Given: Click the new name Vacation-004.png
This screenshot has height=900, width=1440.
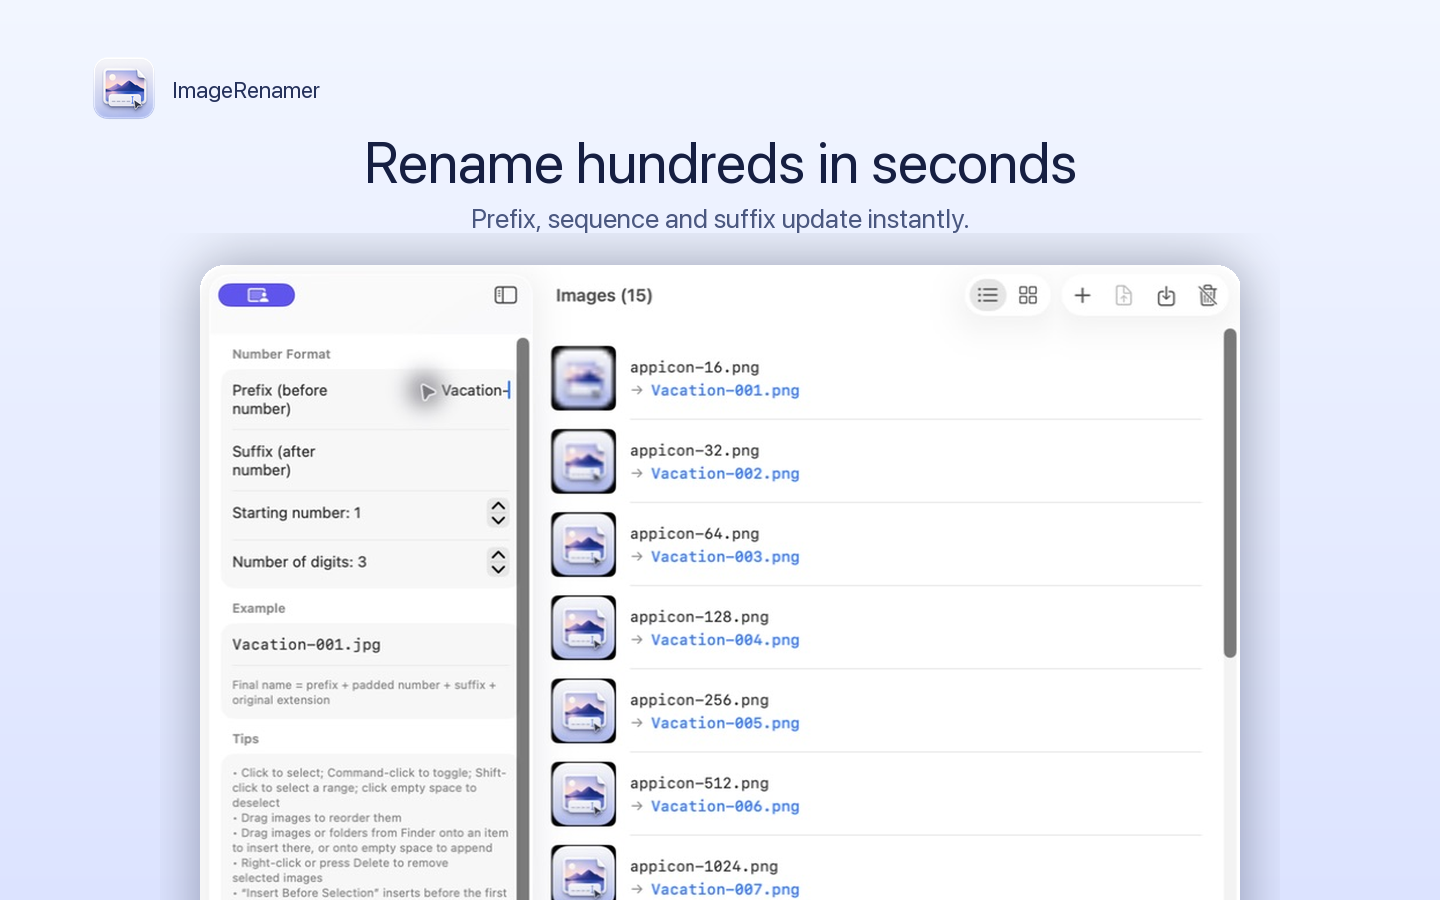Looking at the screenshot, I should click(x=725, y=639).
